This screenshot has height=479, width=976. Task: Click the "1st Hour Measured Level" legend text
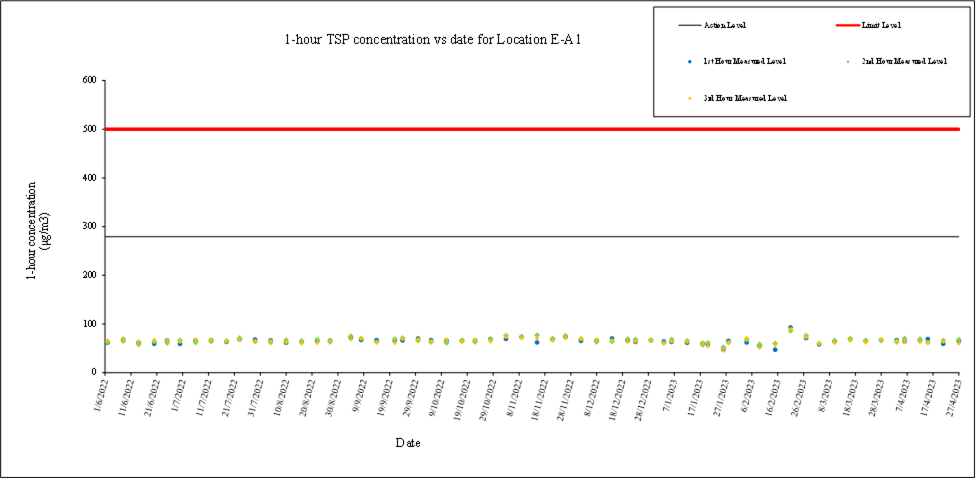pyautogui.click(x=744, y=62)
